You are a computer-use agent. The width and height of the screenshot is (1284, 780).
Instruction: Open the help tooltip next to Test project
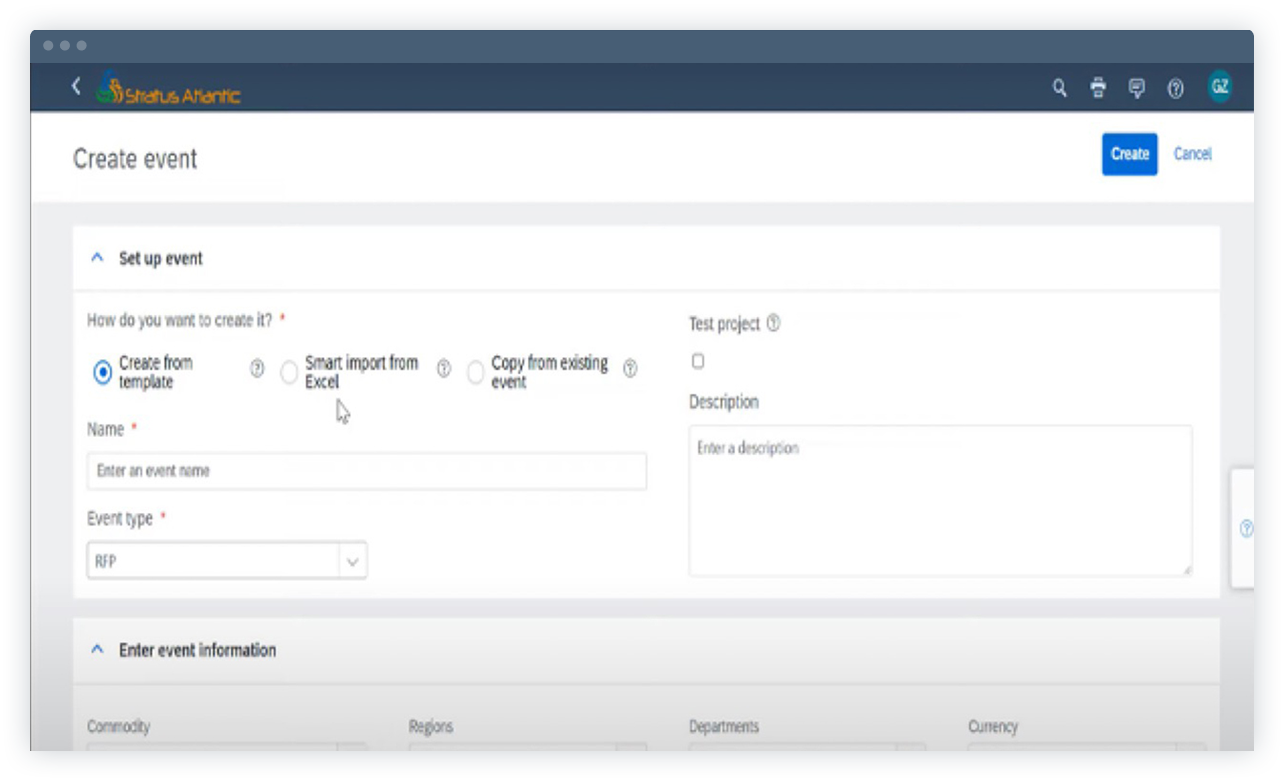[774, 324]
